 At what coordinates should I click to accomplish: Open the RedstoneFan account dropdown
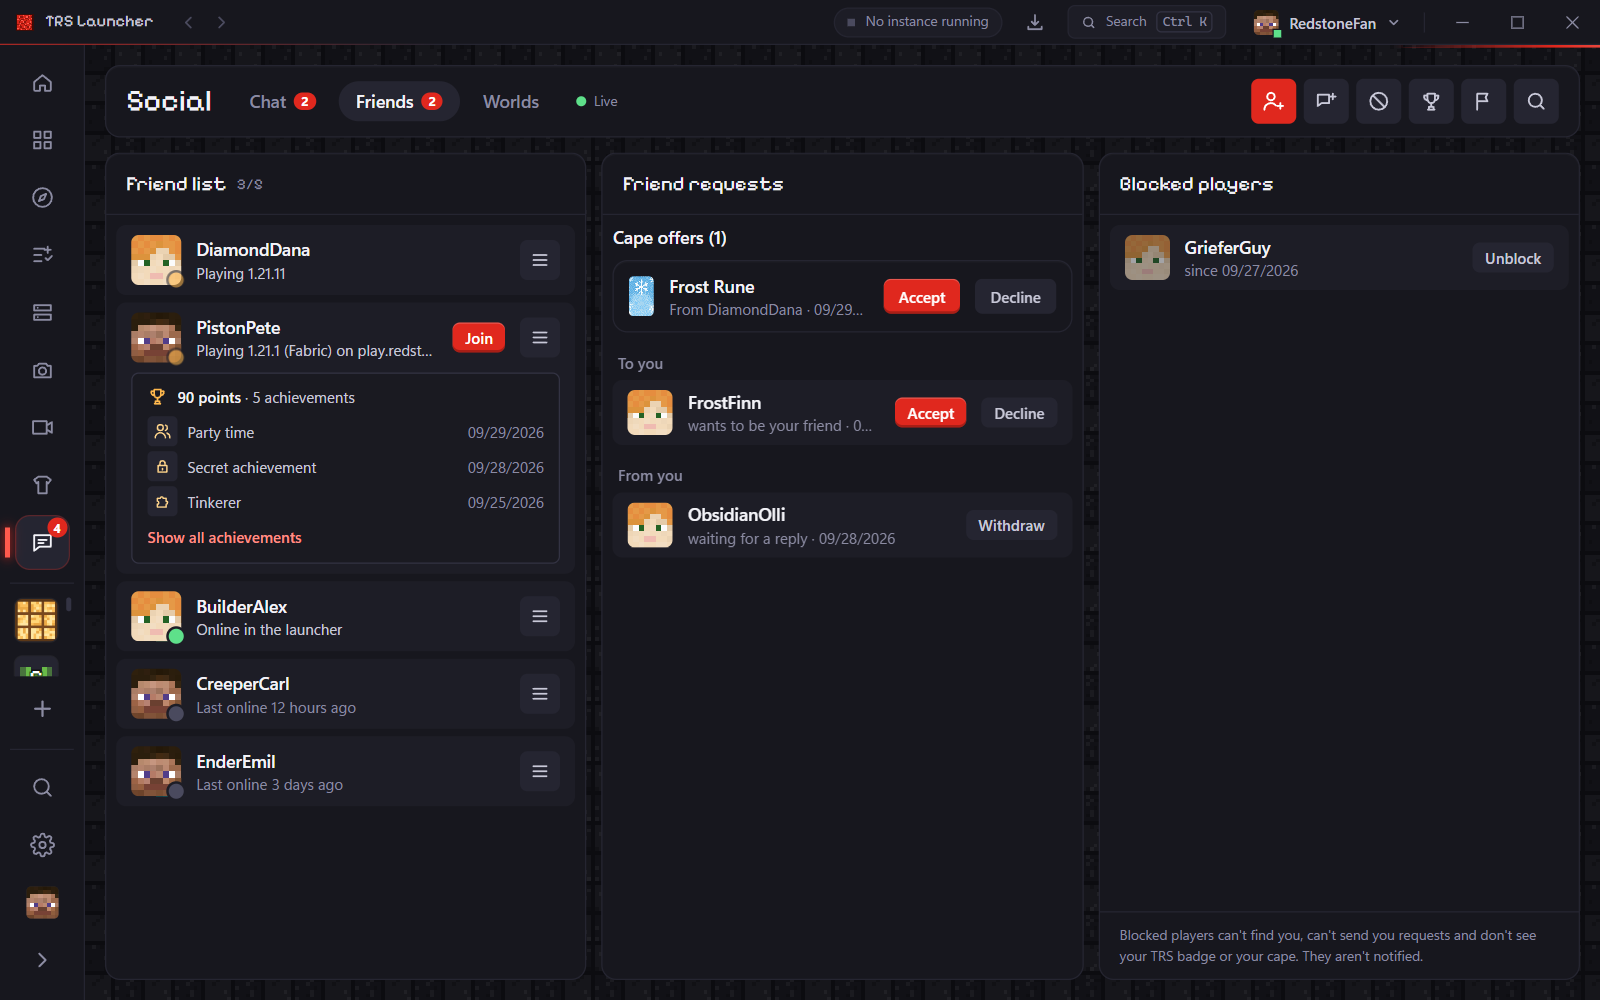click(x=1327, y=23)
